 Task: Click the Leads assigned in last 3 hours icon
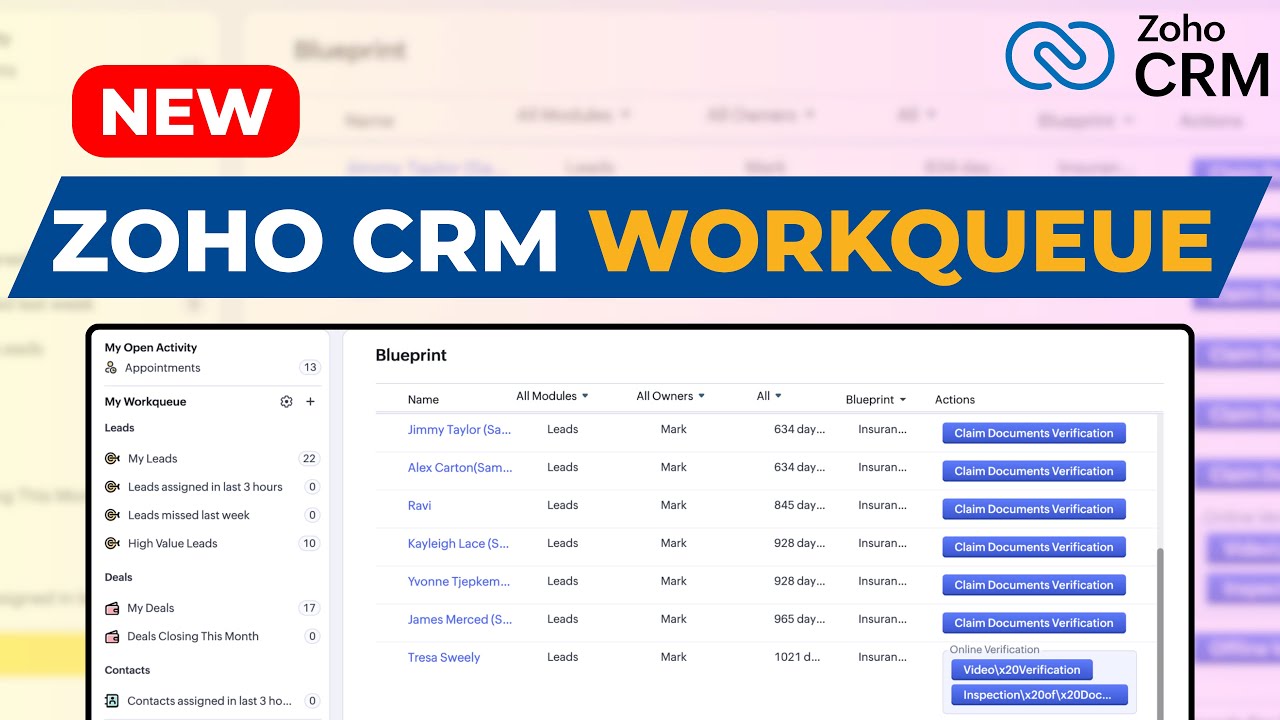112,487
